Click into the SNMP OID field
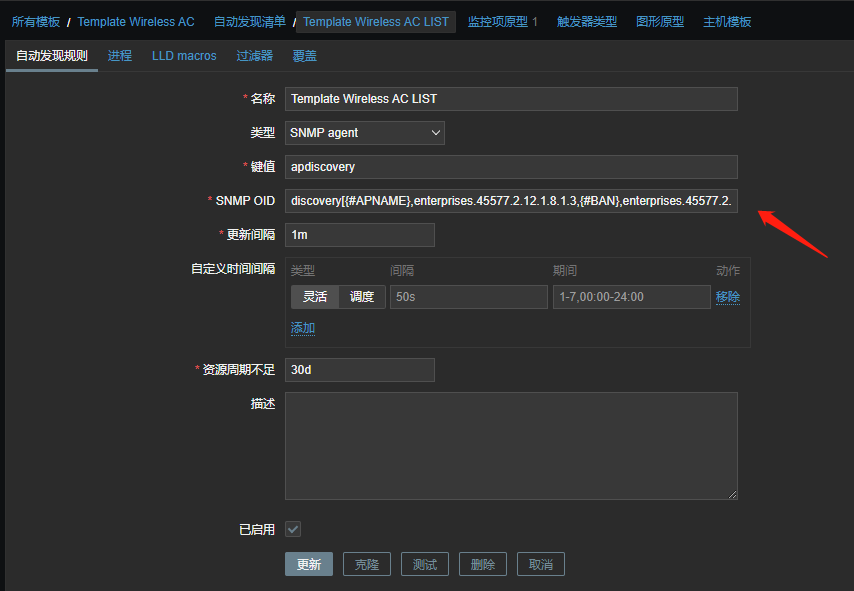Screen dimensions: 854x591 [511, 201]
